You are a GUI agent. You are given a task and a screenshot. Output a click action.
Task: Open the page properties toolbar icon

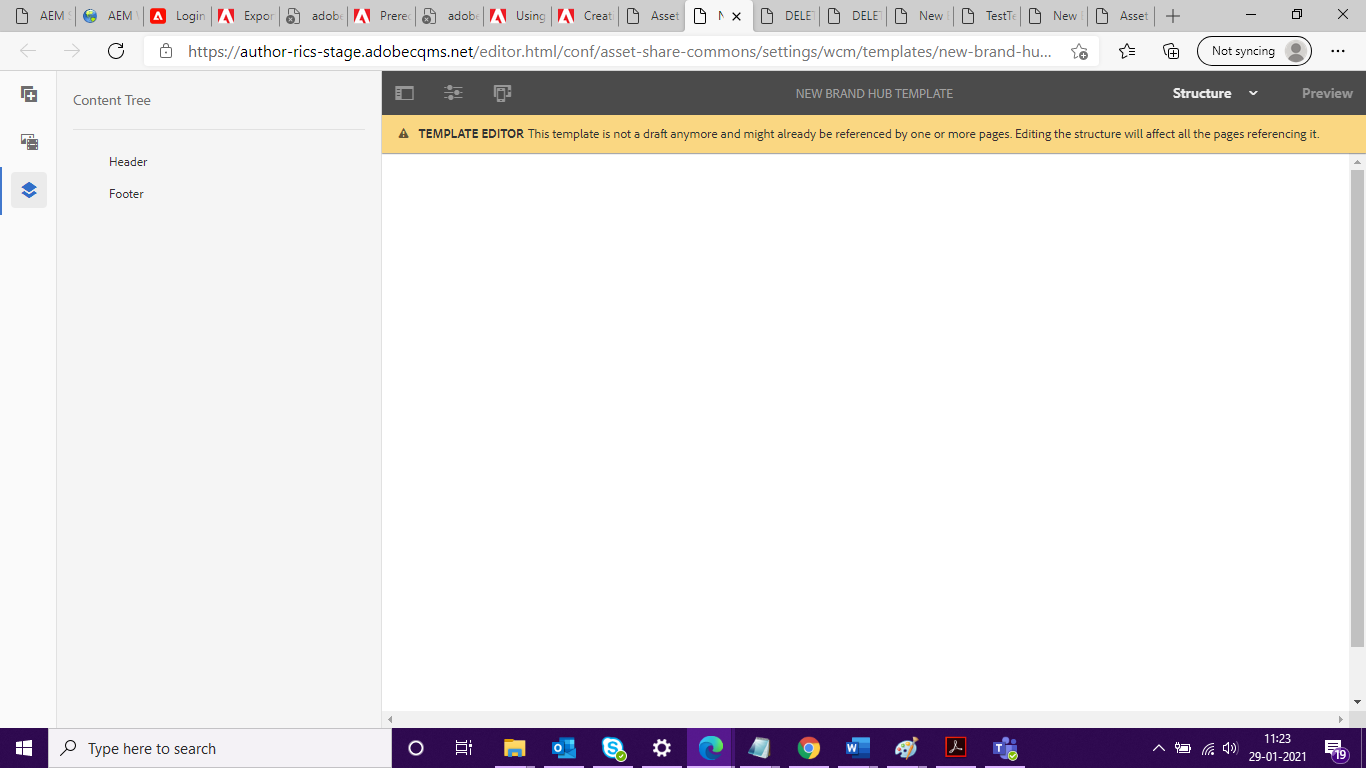pyautogui.click(x=453, y=92)
